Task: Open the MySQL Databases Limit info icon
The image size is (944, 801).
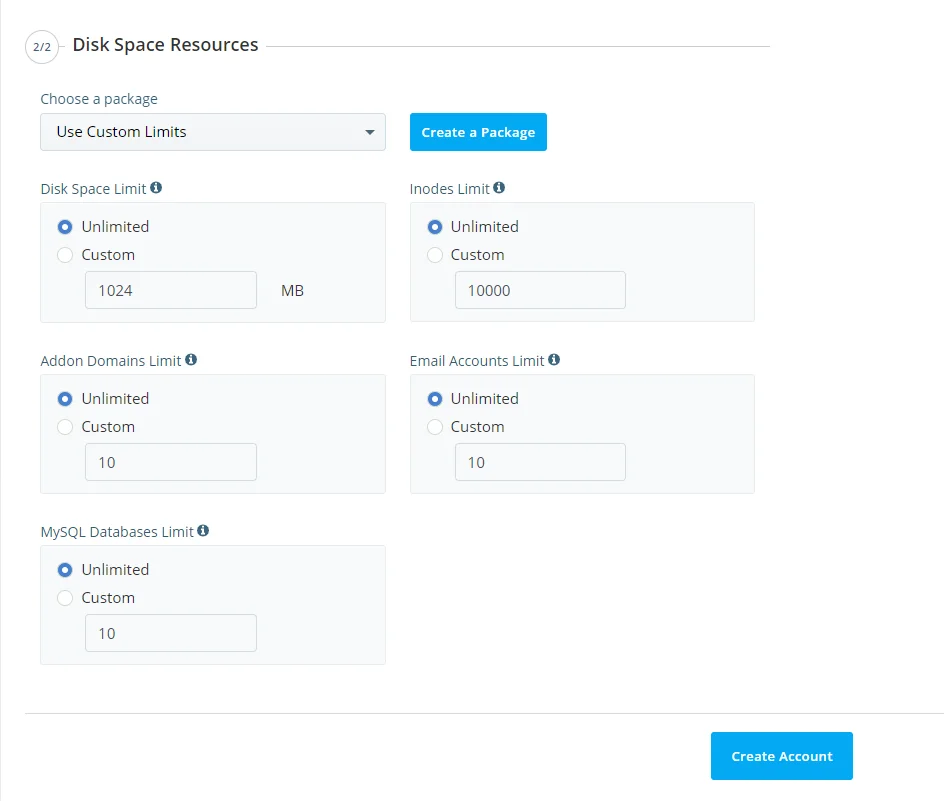Action: (x=203, y=531)
